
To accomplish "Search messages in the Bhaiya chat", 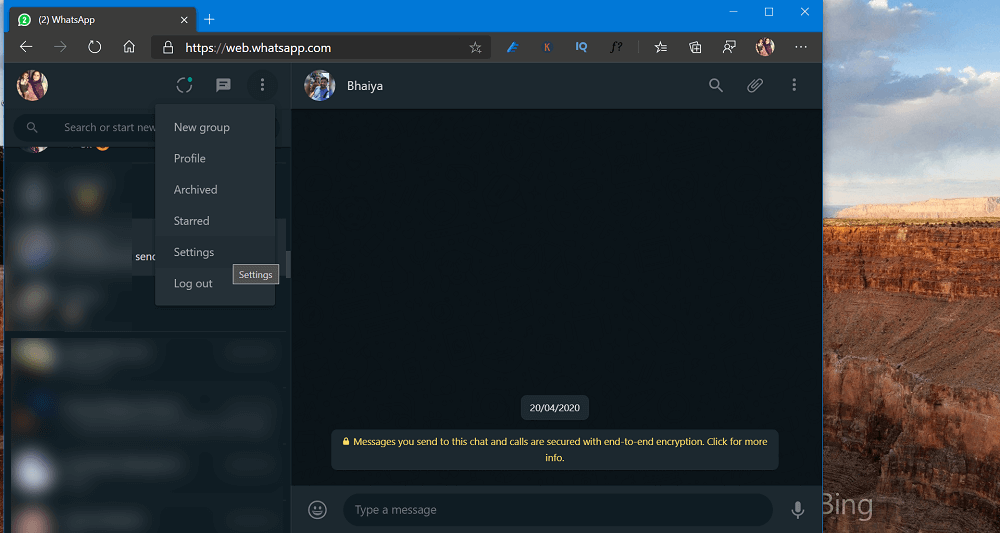I will [716, 85].
